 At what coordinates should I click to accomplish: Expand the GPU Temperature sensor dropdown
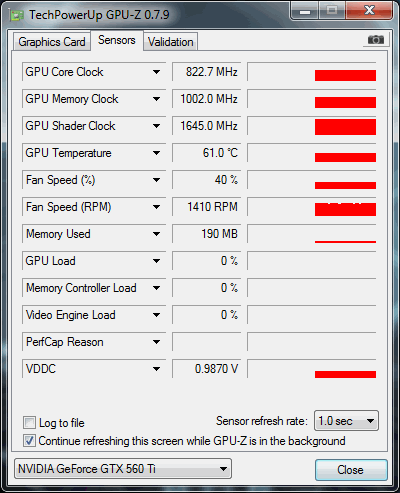pos(156,153)
